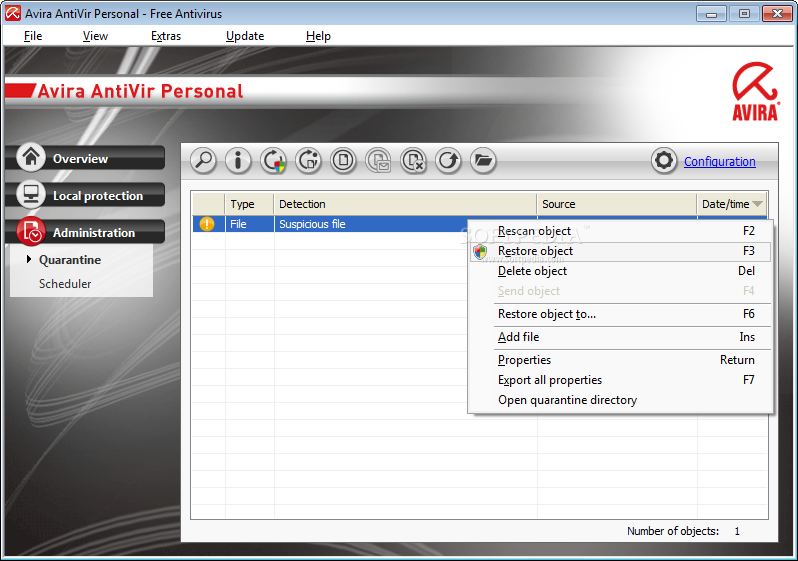Image resolution: width=798 pixels, height=561 pixels.
Task: Open the Update menu
Action: 245,36
